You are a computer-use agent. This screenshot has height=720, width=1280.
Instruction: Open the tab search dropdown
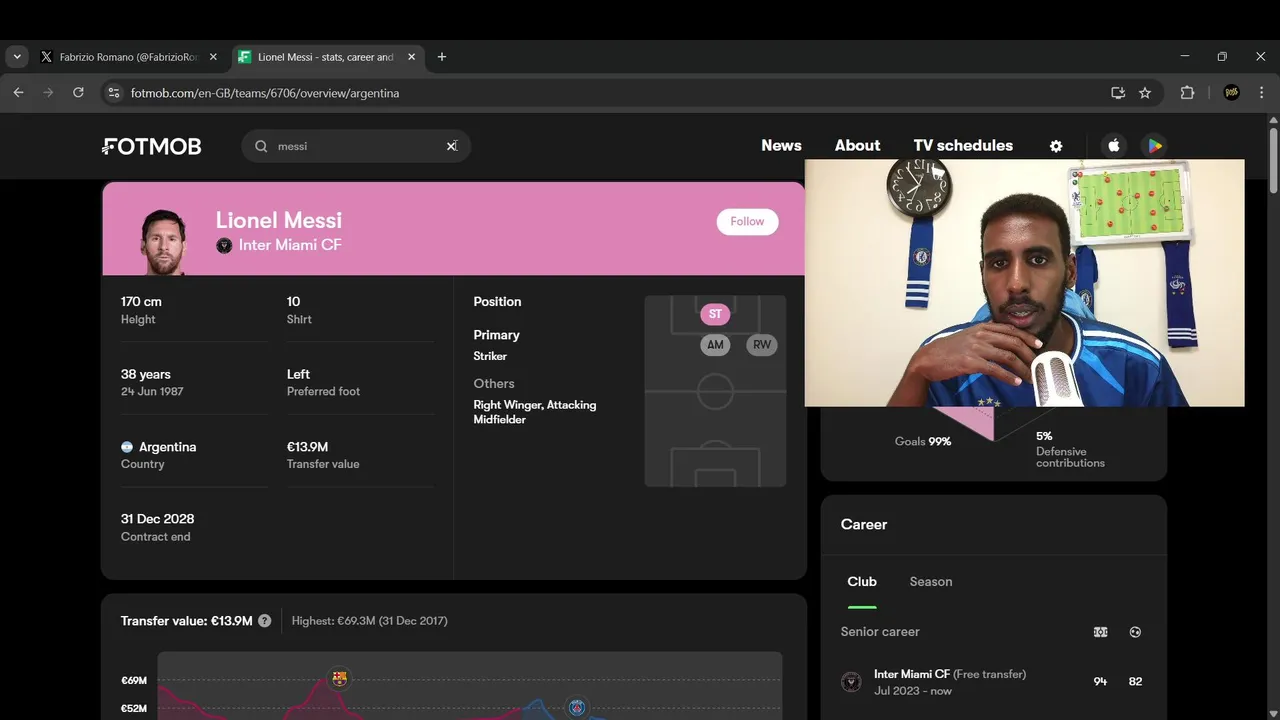coord(17,57)
